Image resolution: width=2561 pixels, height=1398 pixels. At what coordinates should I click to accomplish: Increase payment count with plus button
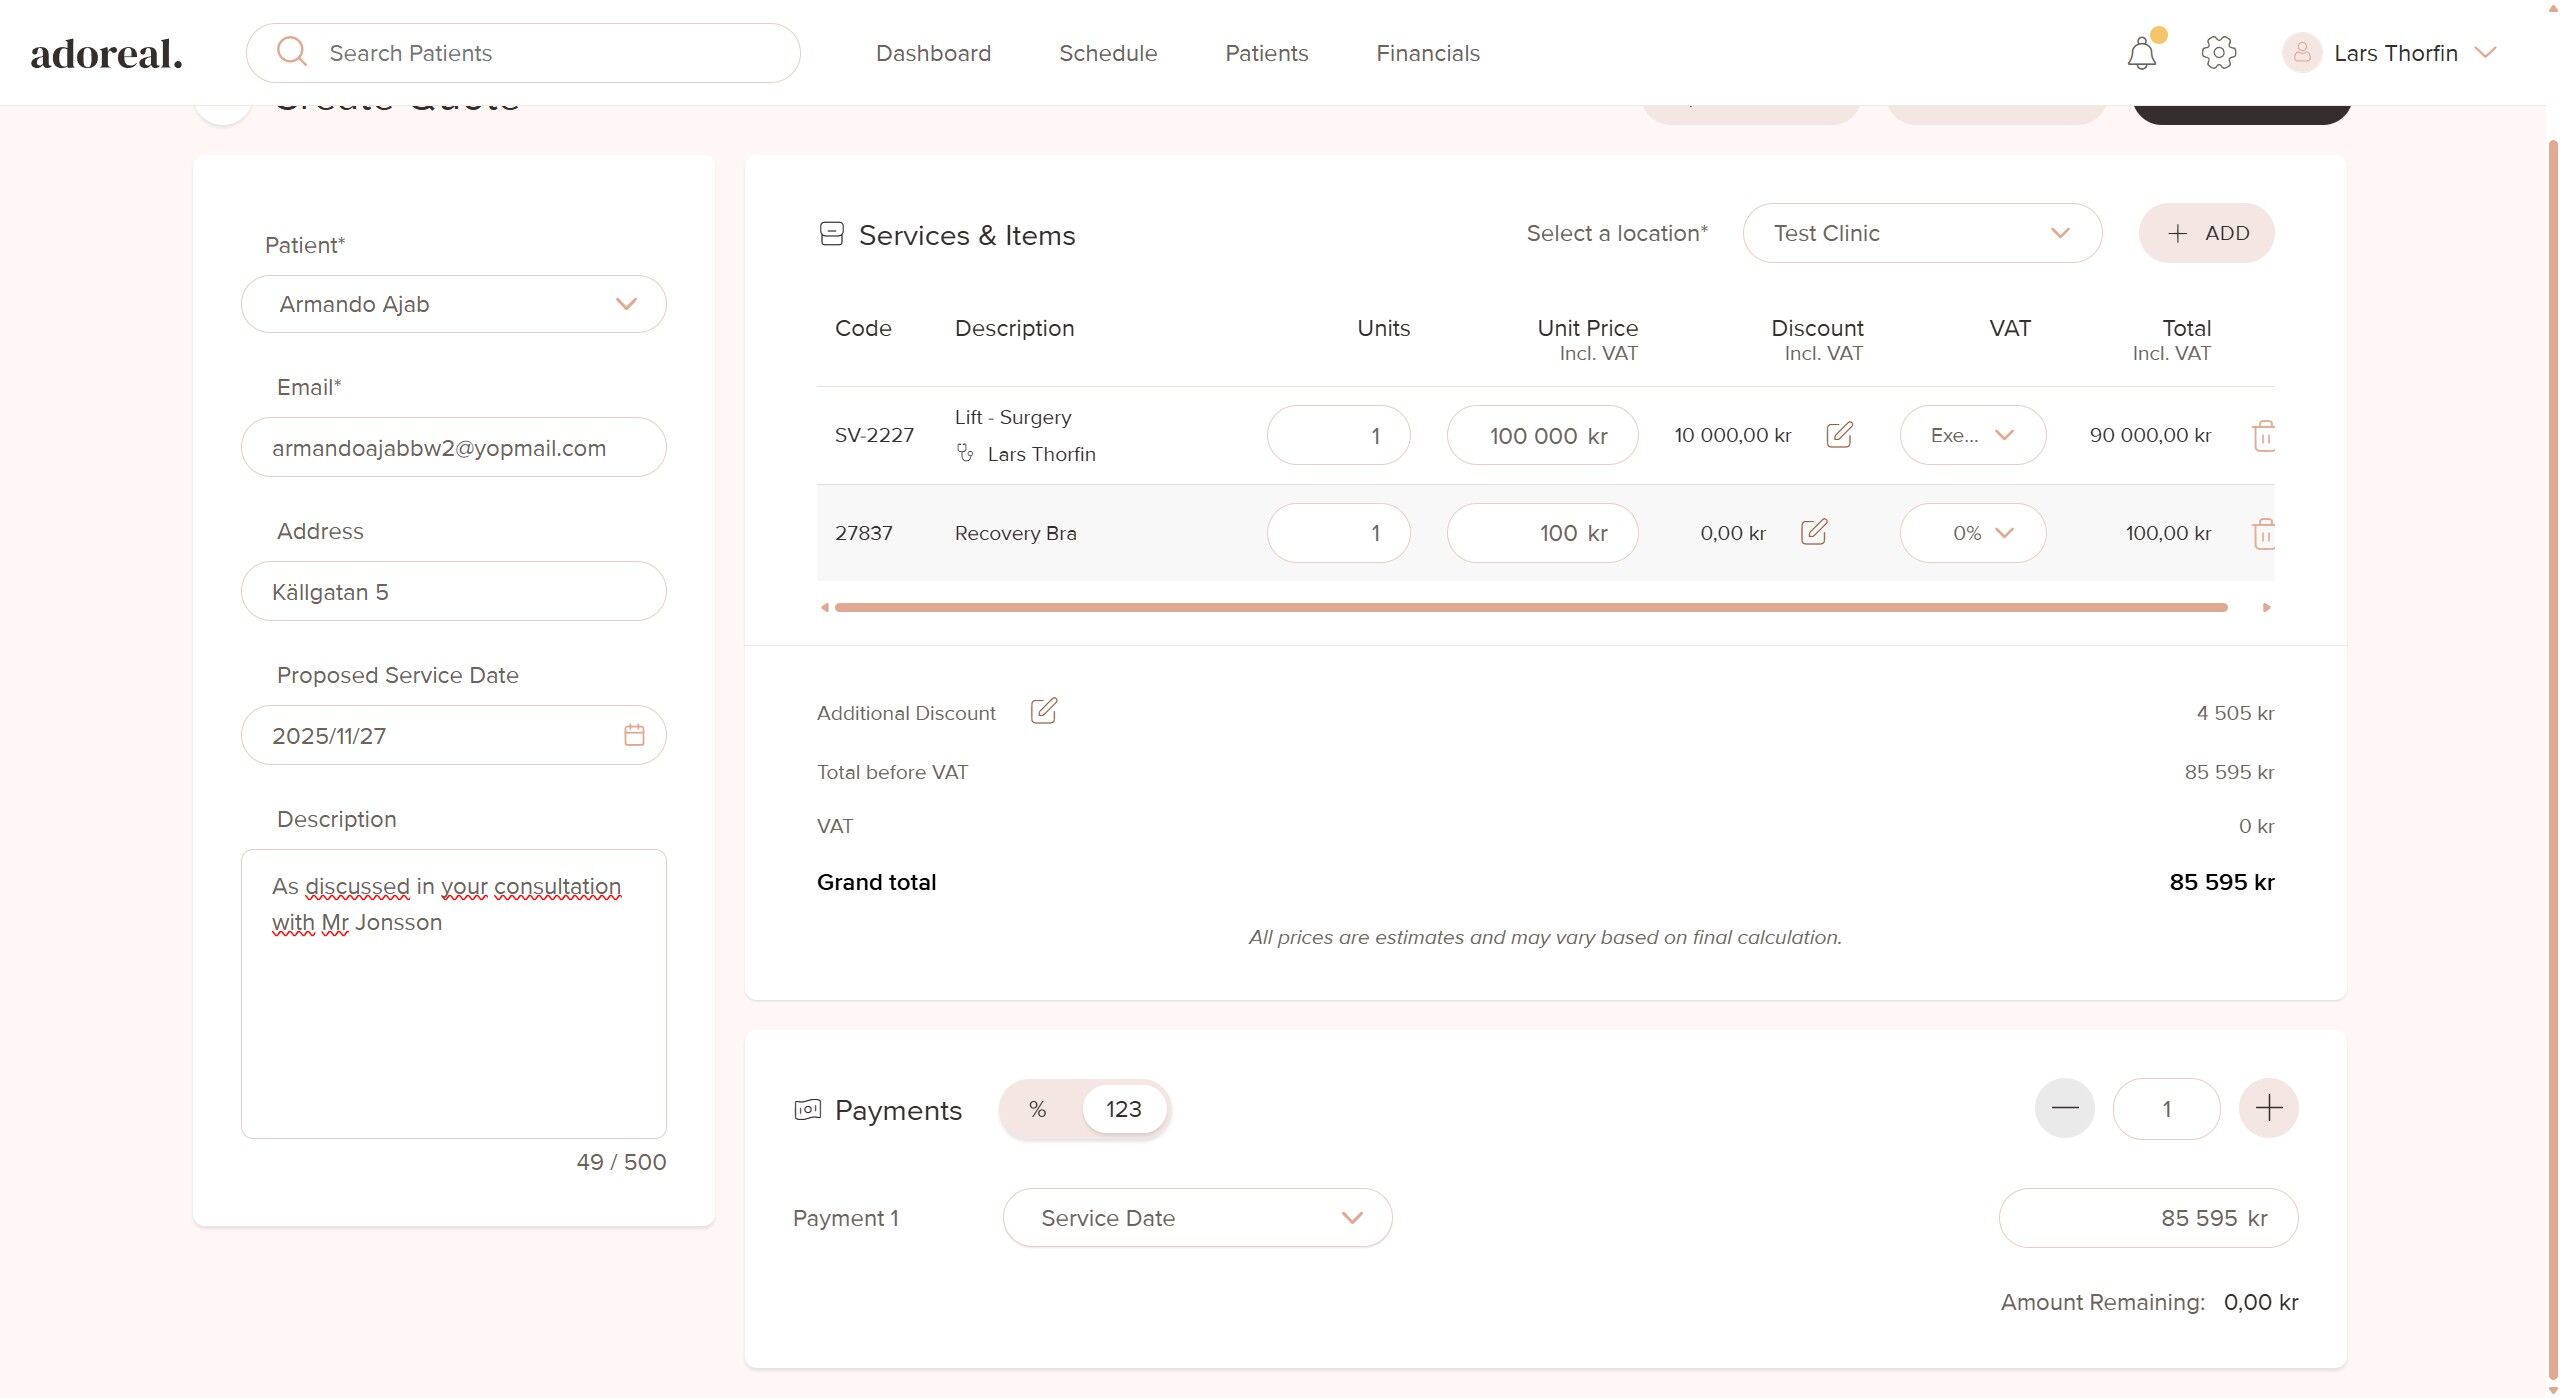pos(2268,1108)
